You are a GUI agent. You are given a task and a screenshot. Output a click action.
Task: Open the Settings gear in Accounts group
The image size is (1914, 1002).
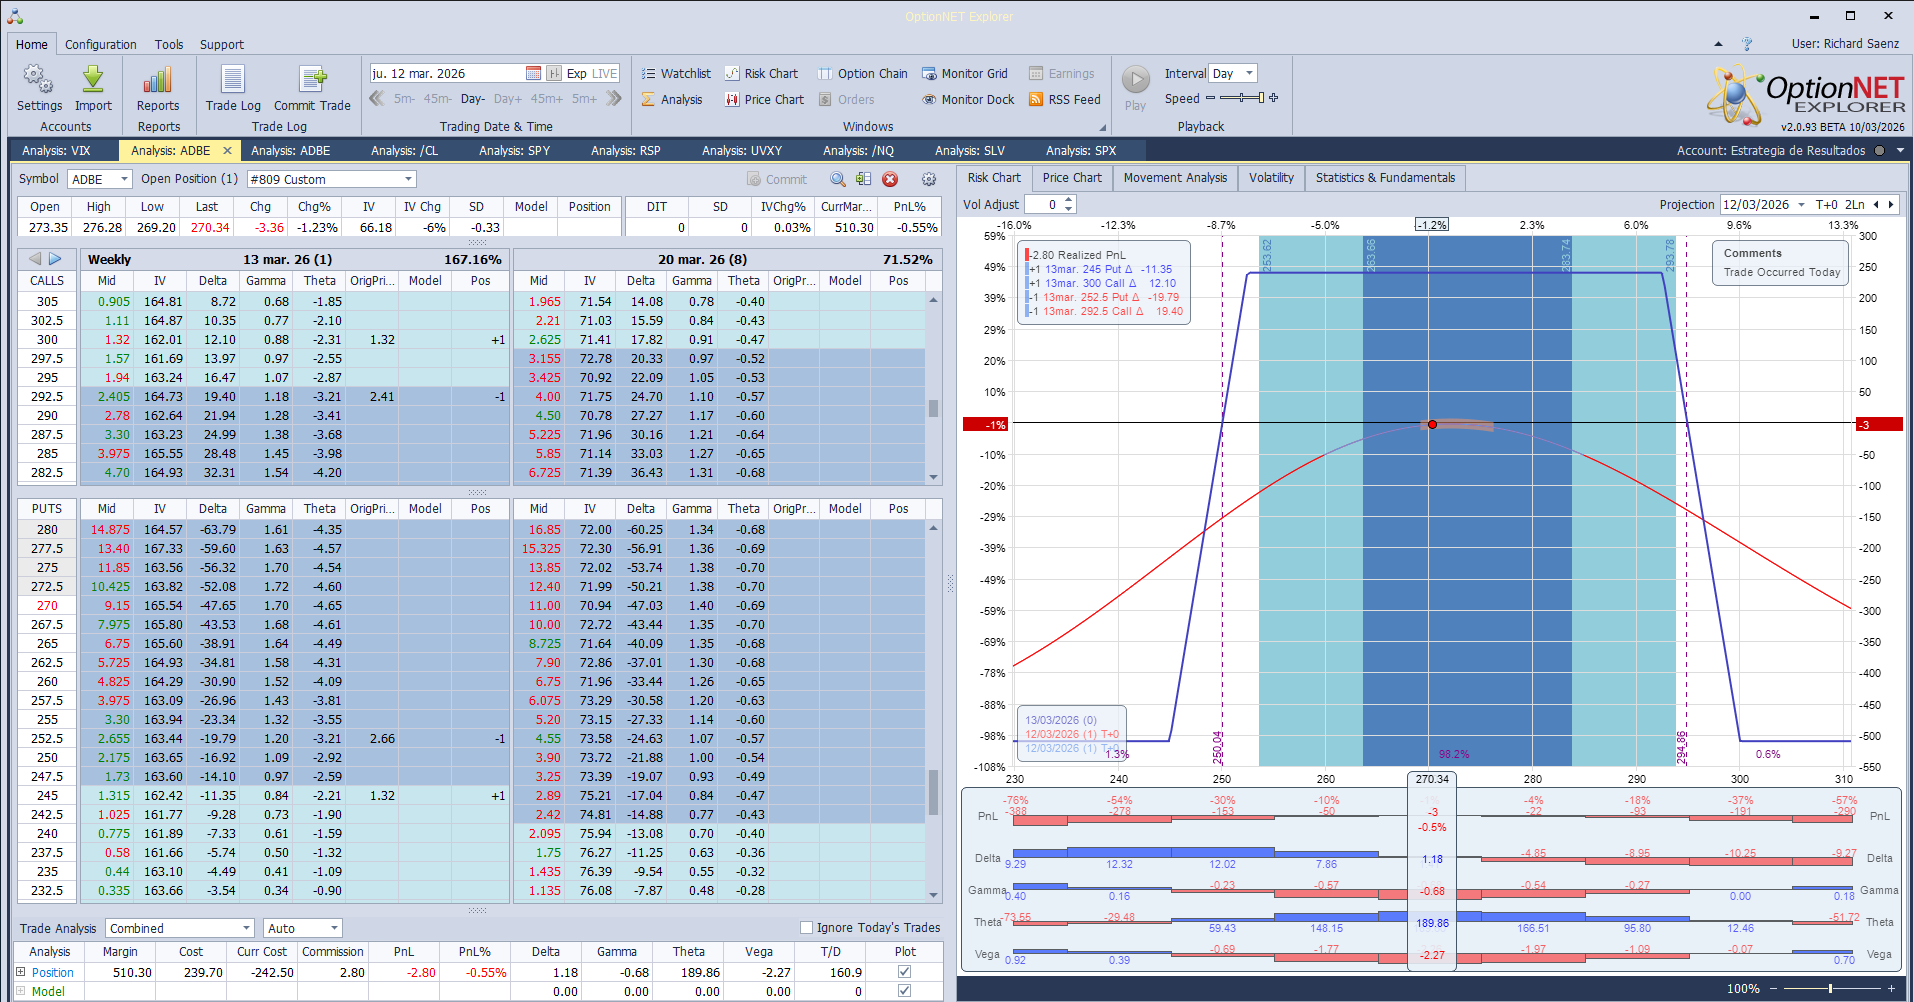pos(39,88)
